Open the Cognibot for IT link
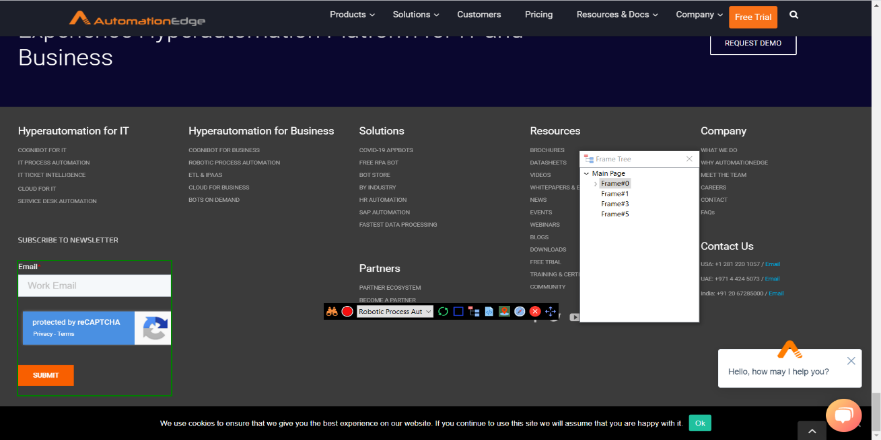 (x=42, y=150)
